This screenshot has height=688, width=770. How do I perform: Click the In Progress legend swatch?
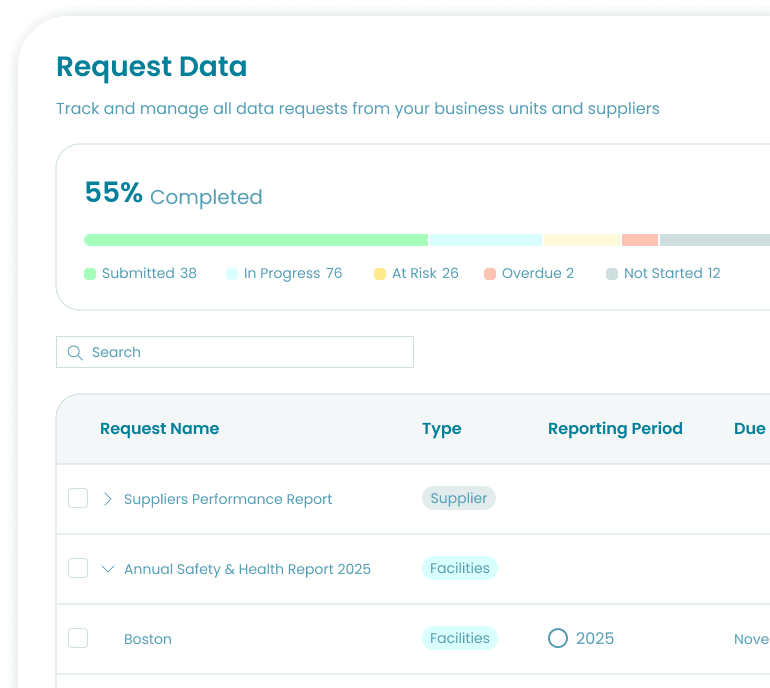(x=232, y=274)
